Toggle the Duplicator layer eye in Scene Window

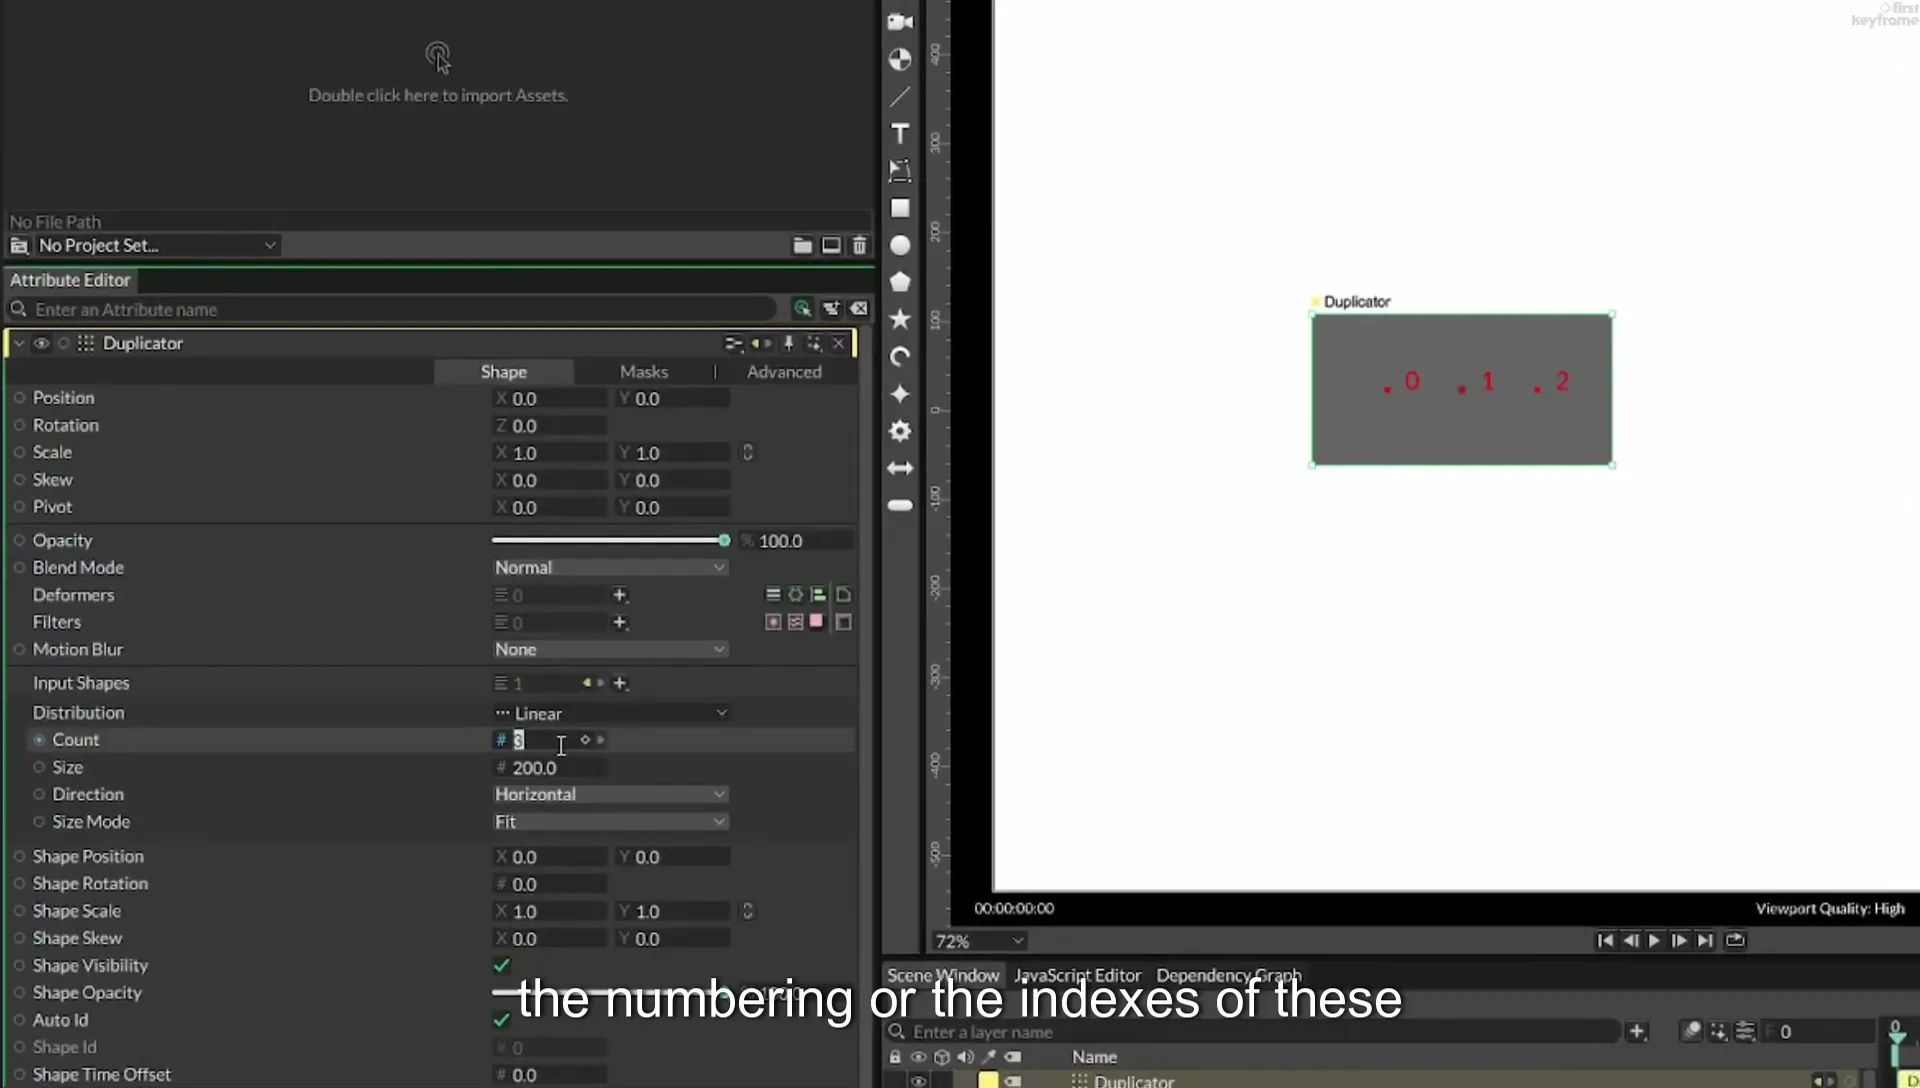pyautogui.click(x=918, y=1080)
